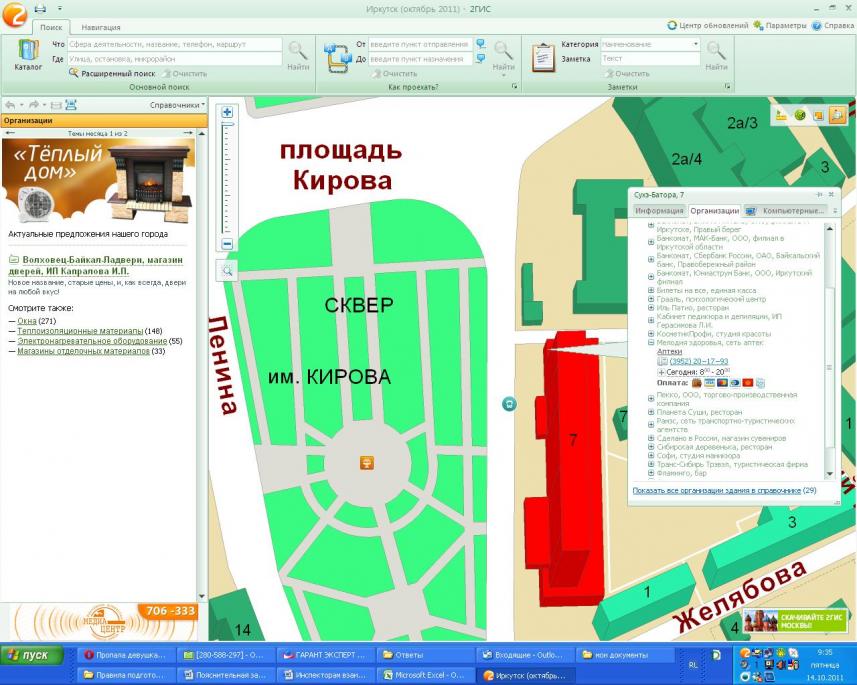Click the green globe icon on the map toolbar
Viewport: 857px width, 685px height.
tap(800, 115)
